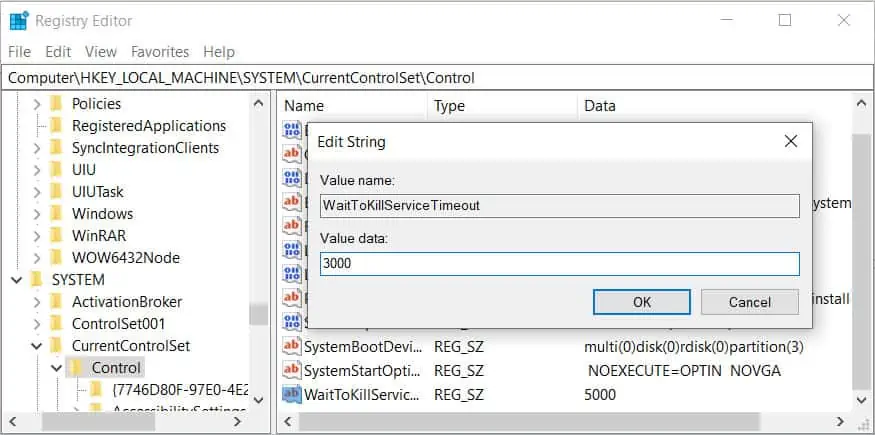Click the Value name field
Image resolution: width=875 pixels, height=435 pixels.
(560, 206)
